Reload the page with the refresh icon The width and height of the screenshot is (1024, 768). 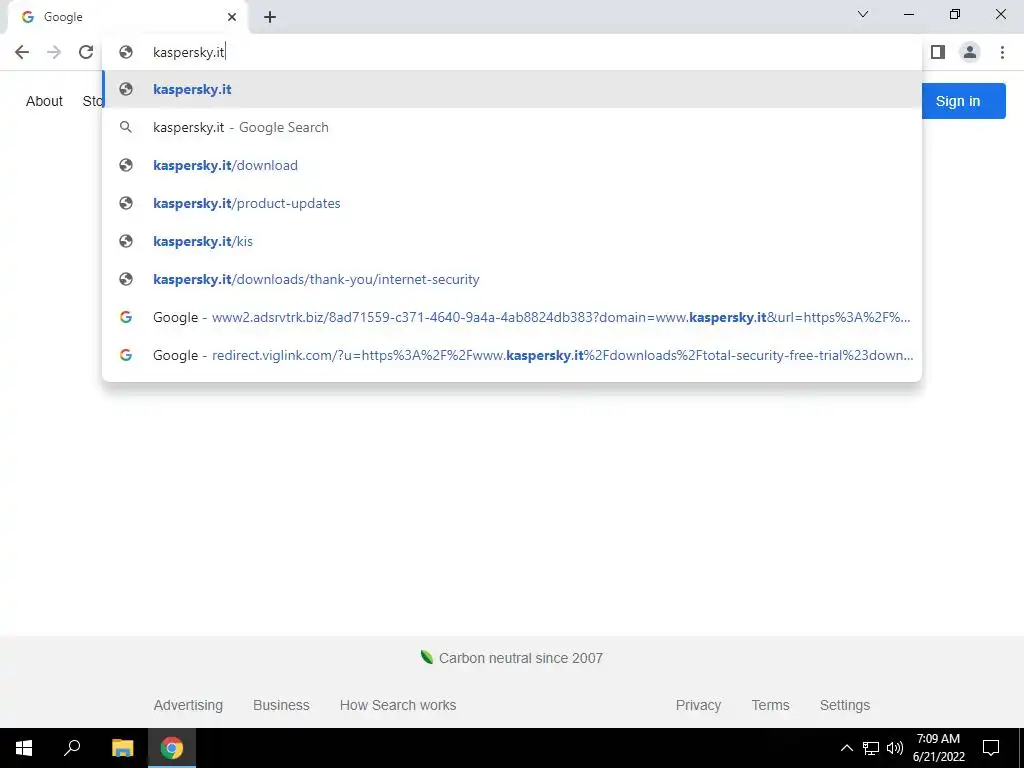pos(86,52)
